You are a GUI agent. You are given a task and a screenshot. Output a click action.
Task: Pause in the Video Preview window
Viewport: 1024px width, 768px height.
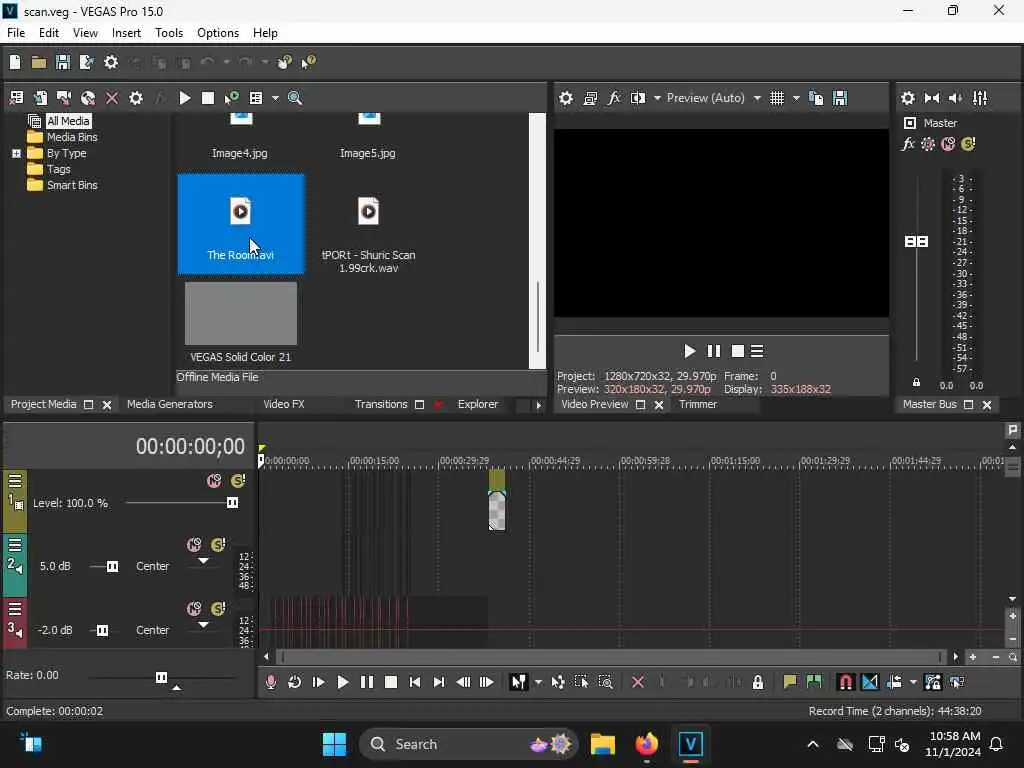click(x=714, y=351)
